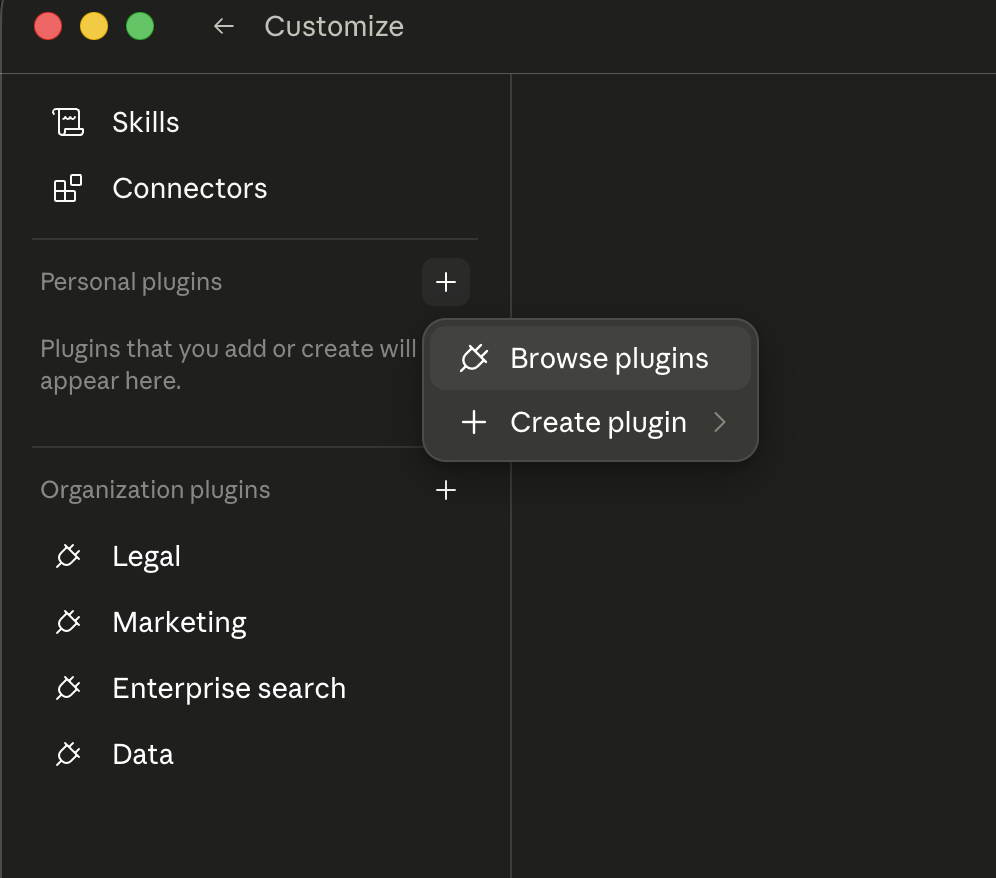Expand the Create plugin submenu chevron

point(720,422)
